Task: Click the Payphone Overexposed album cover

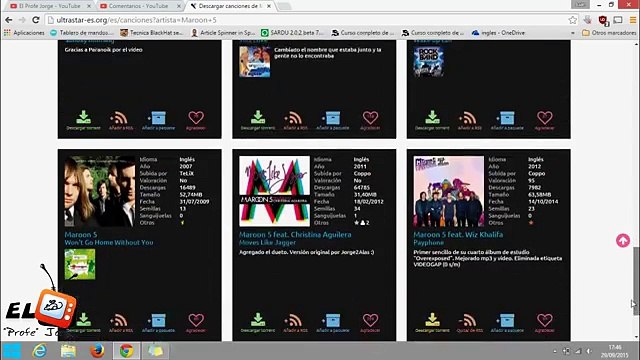Action: pos(449,191)
